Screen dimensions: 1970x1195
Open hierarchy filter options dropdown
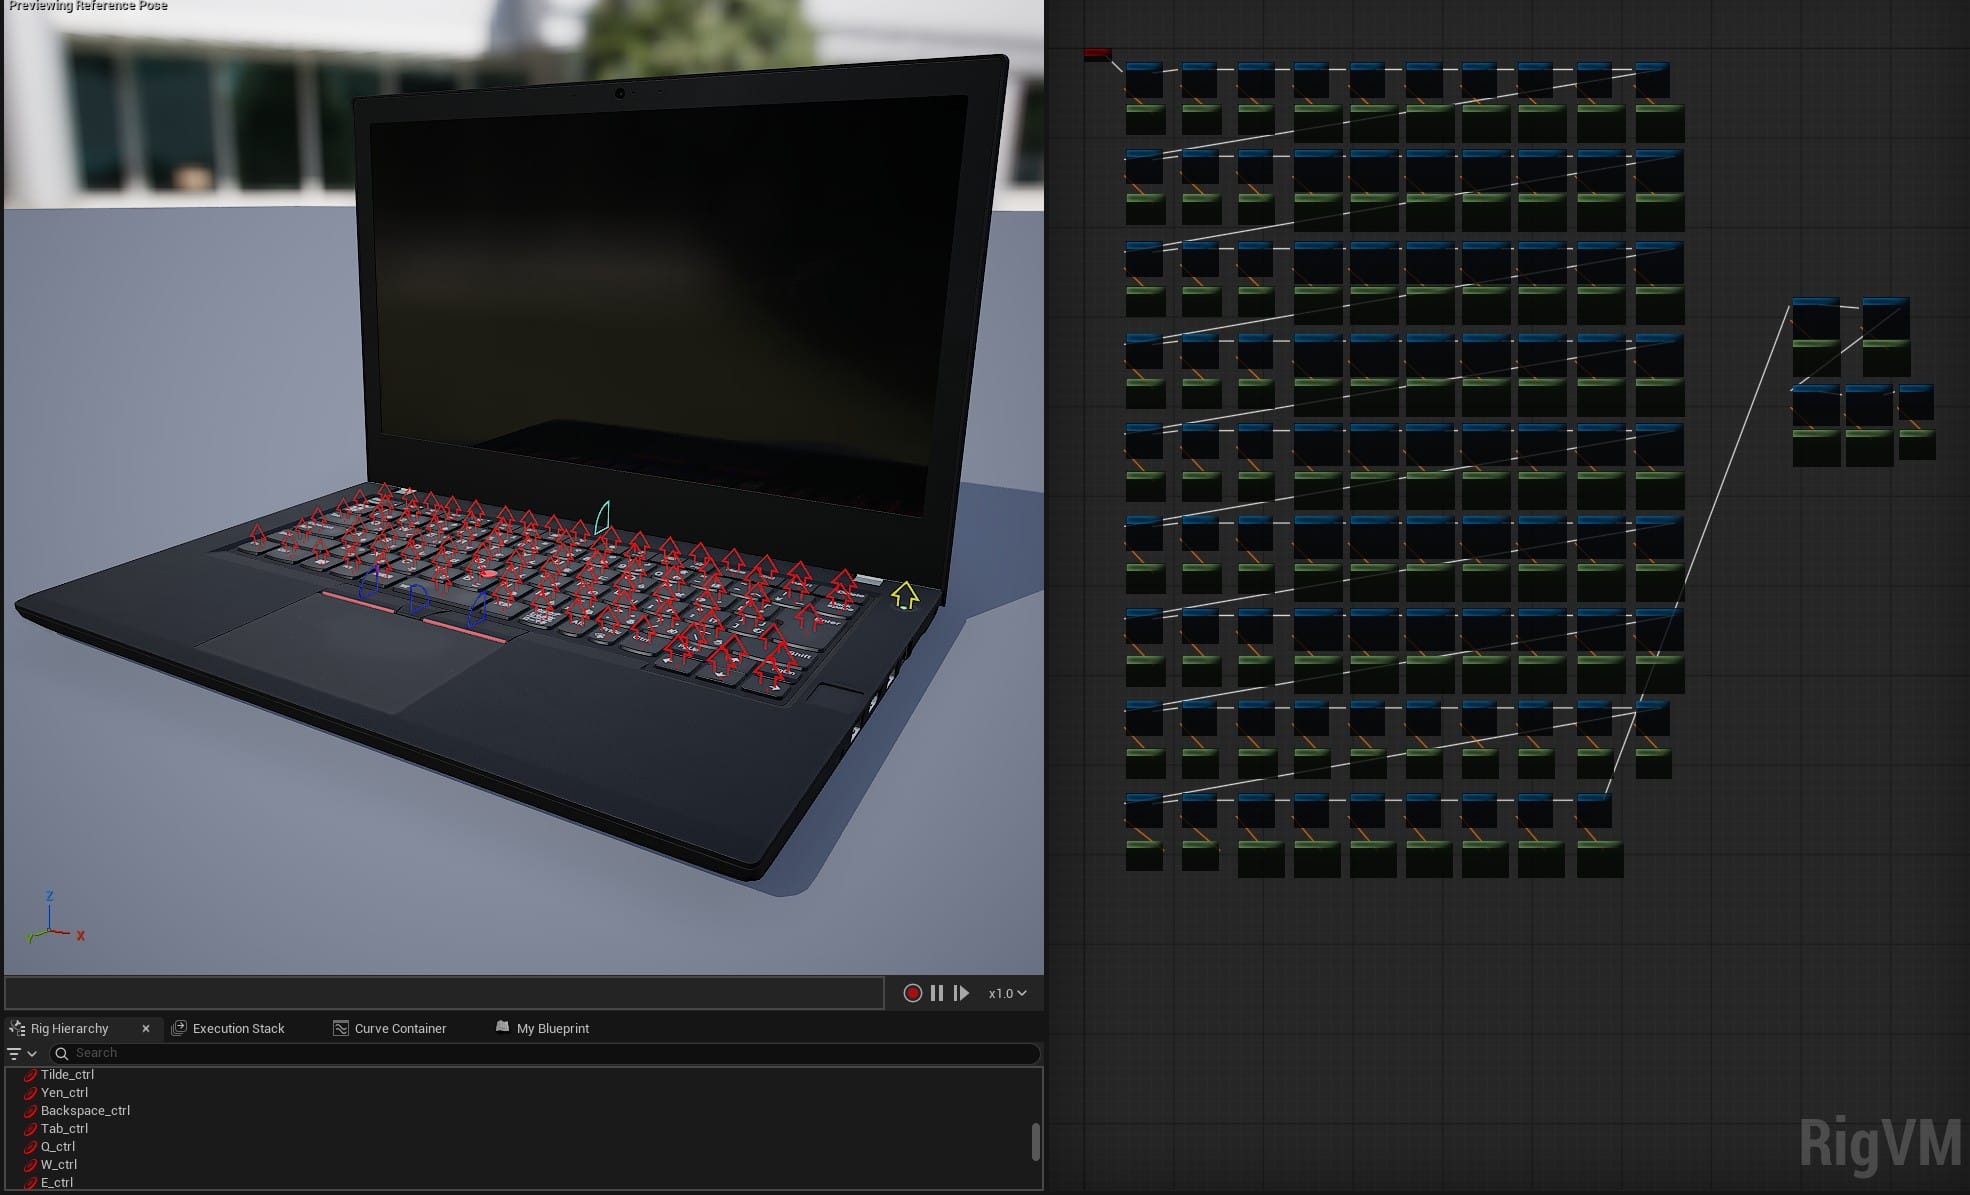tap(22, 1053)
